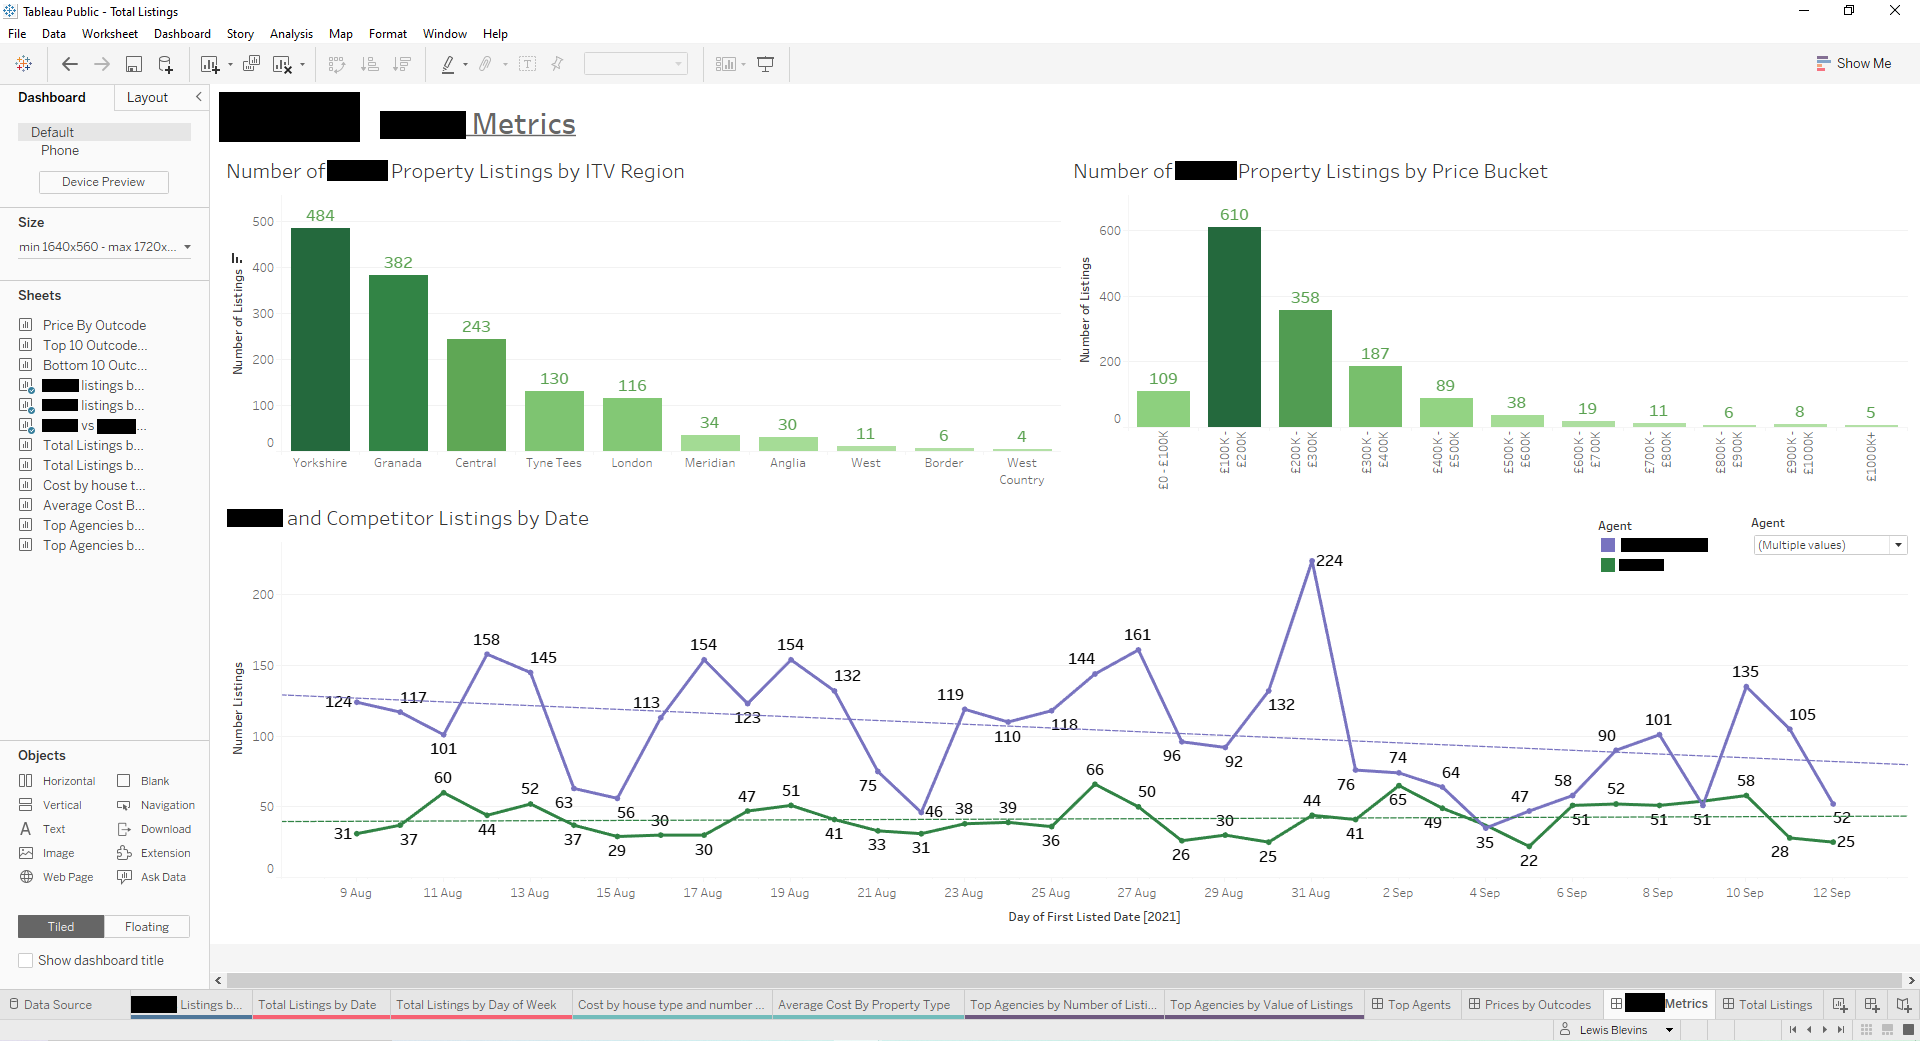Switch to the Layout pane

coord(147,97)
